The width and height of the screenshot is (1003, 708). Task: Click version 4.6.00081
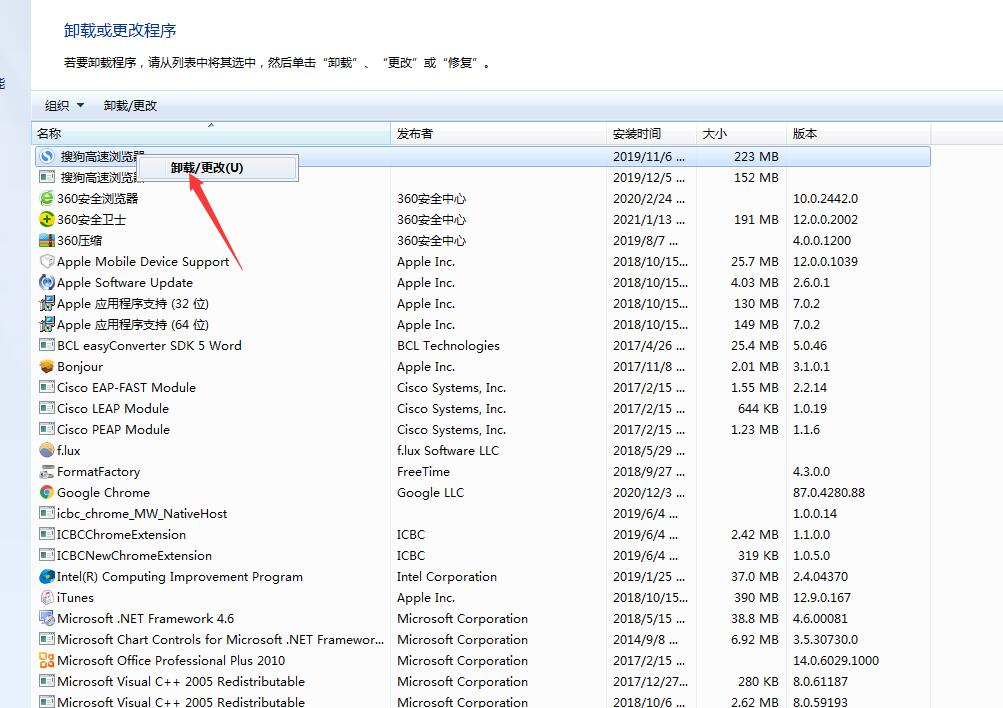820,618
